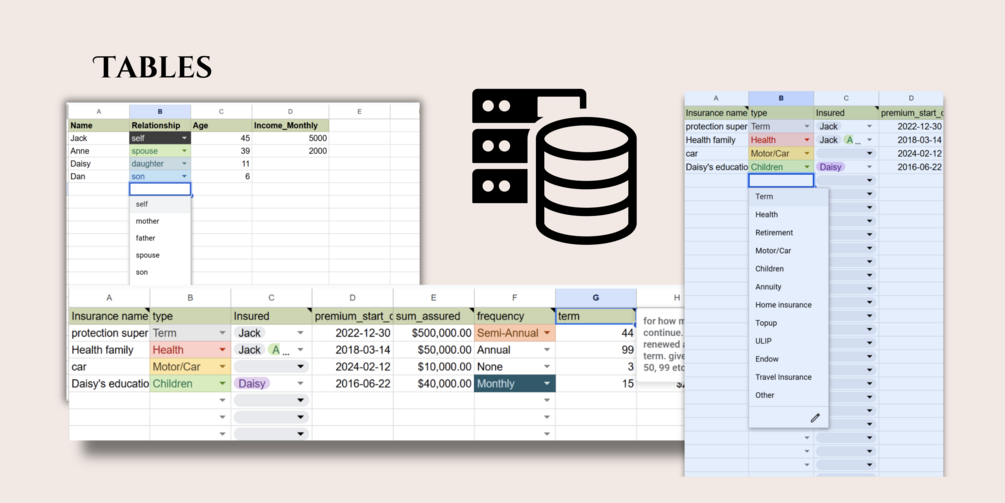This screenshot has width=1005, height=503.
Task: Select the Income_Monthly header cell
Action: tap(290, 126)
